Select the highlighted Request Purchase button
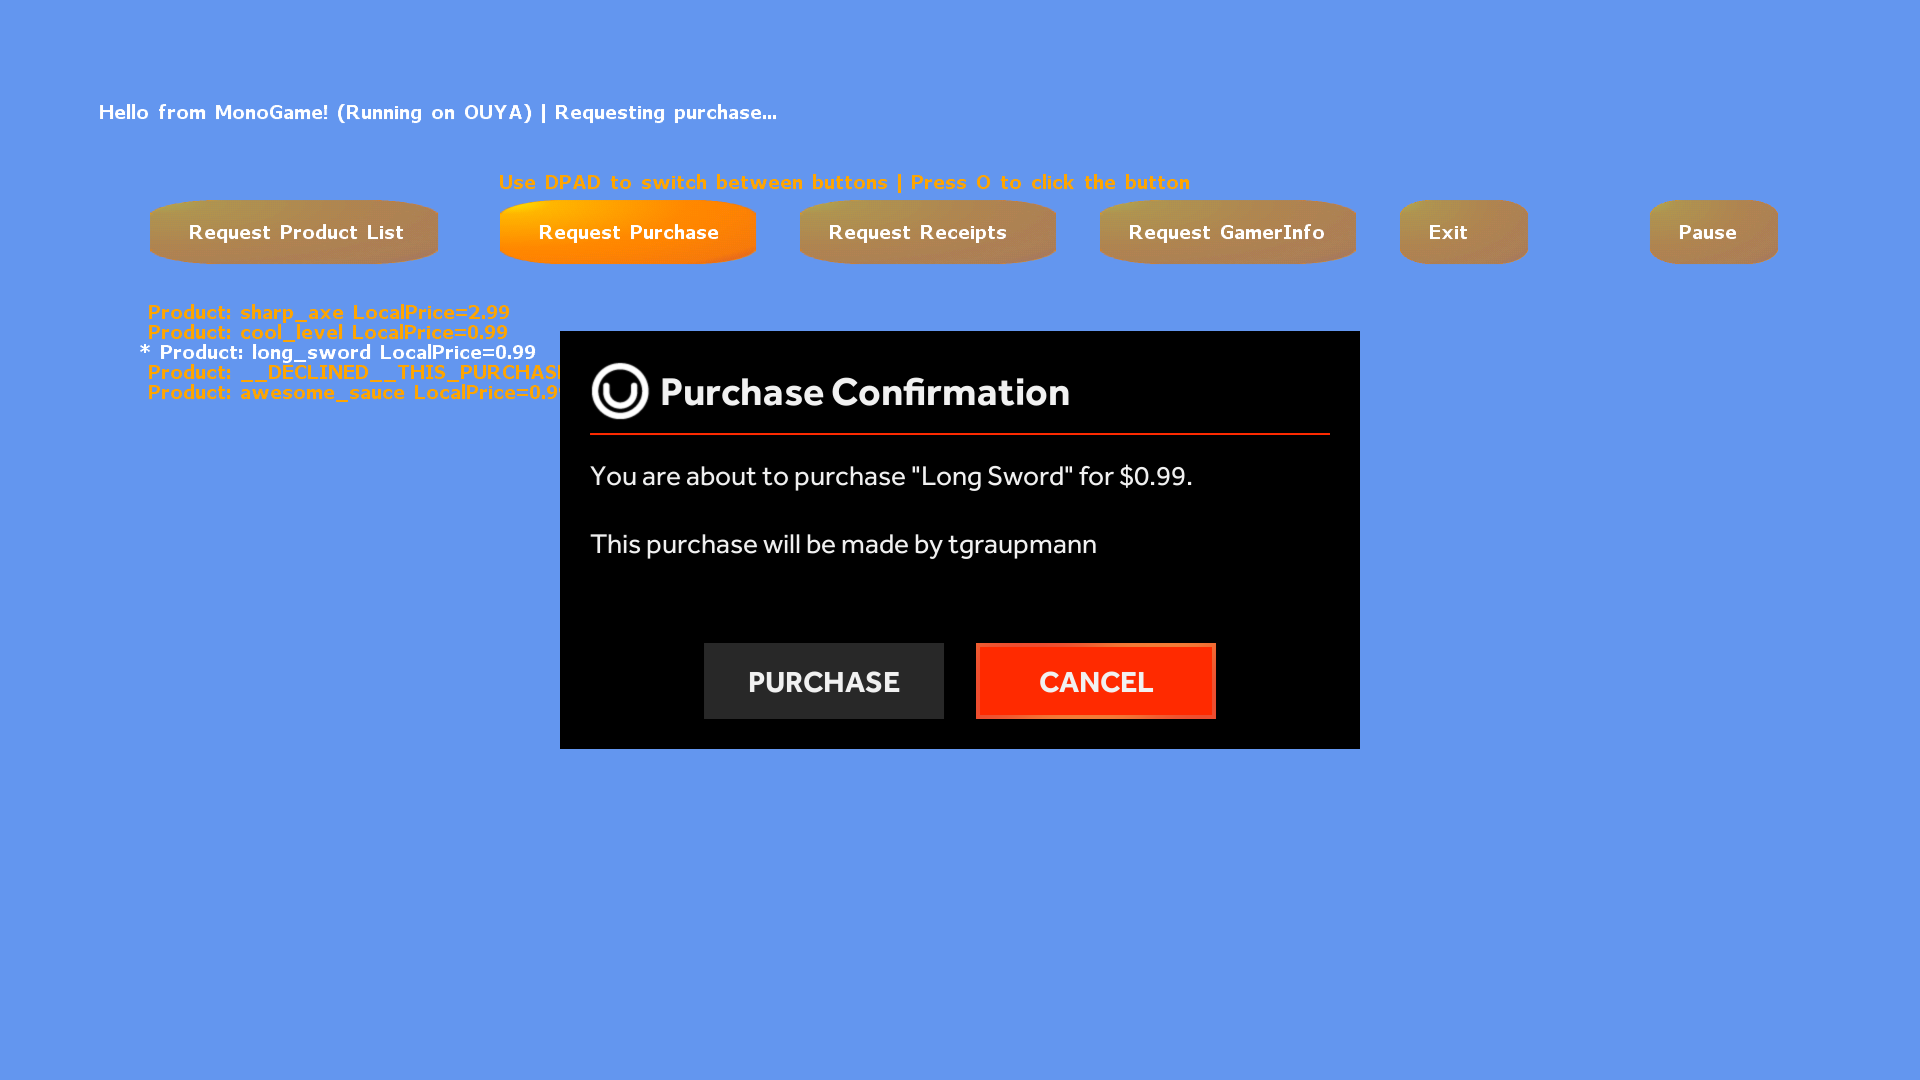This screenshot has height=1080, width=1920. (628, 232)
